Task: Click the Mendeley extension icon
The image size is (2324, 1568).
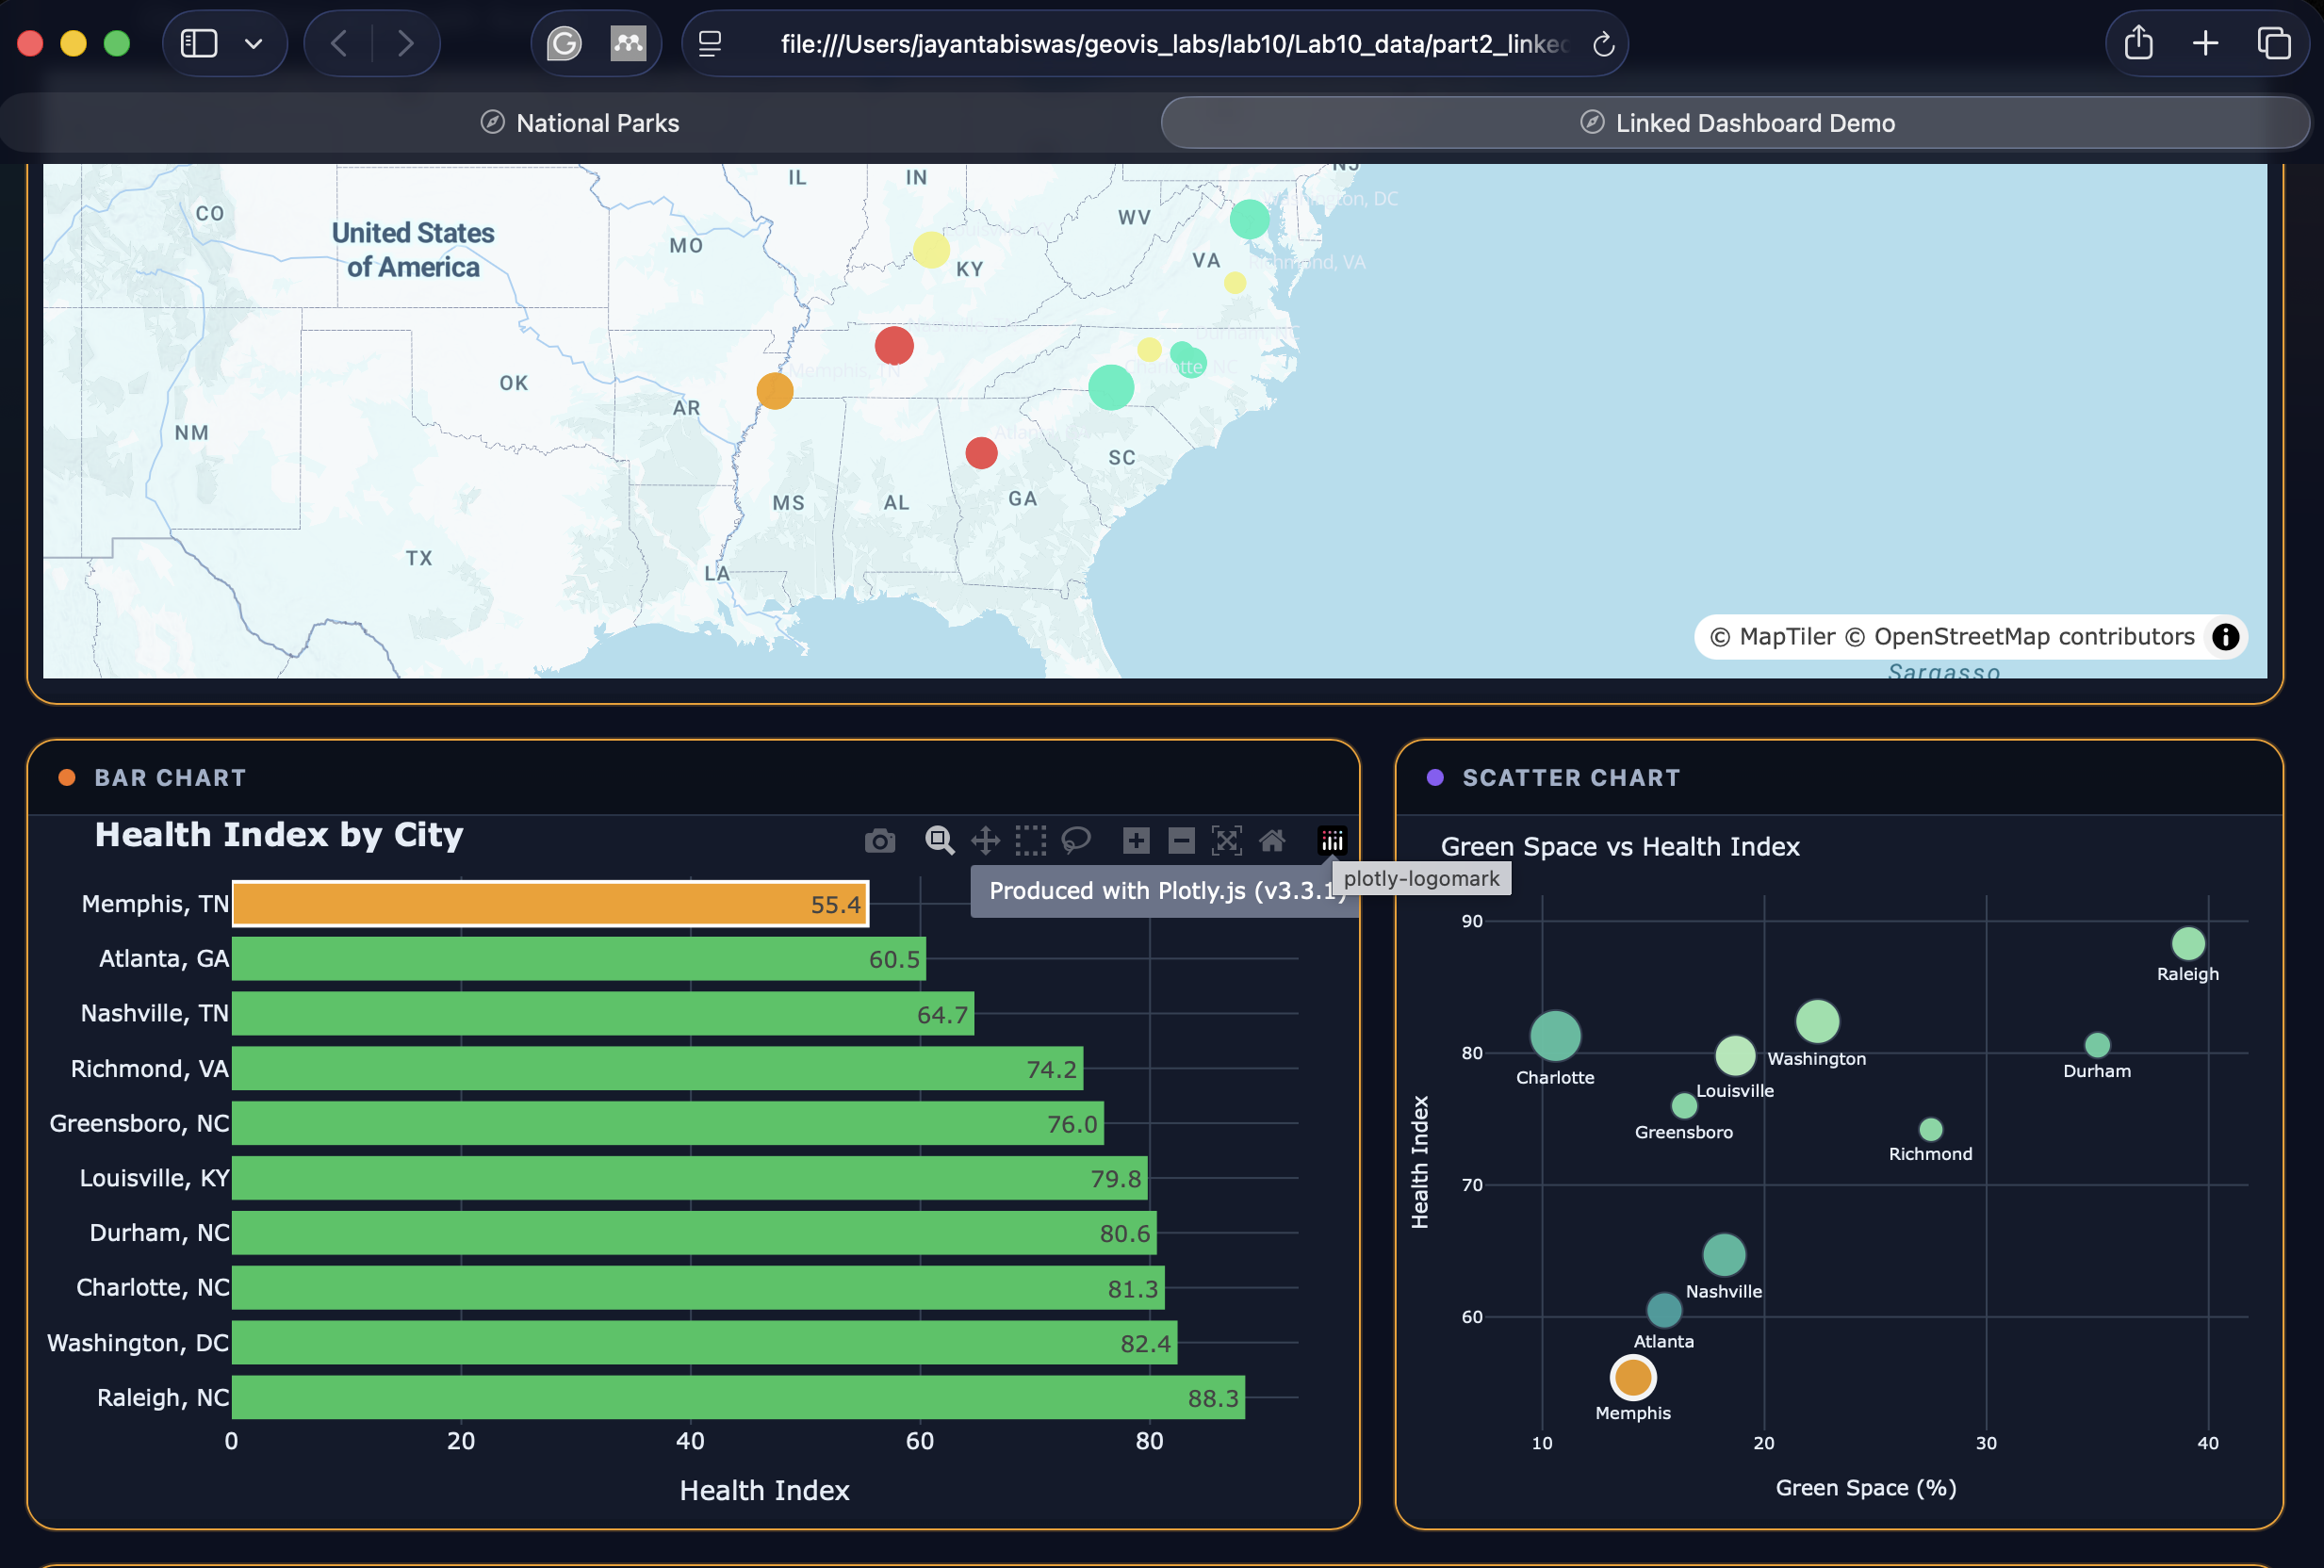Action: (x=628, y=43)
